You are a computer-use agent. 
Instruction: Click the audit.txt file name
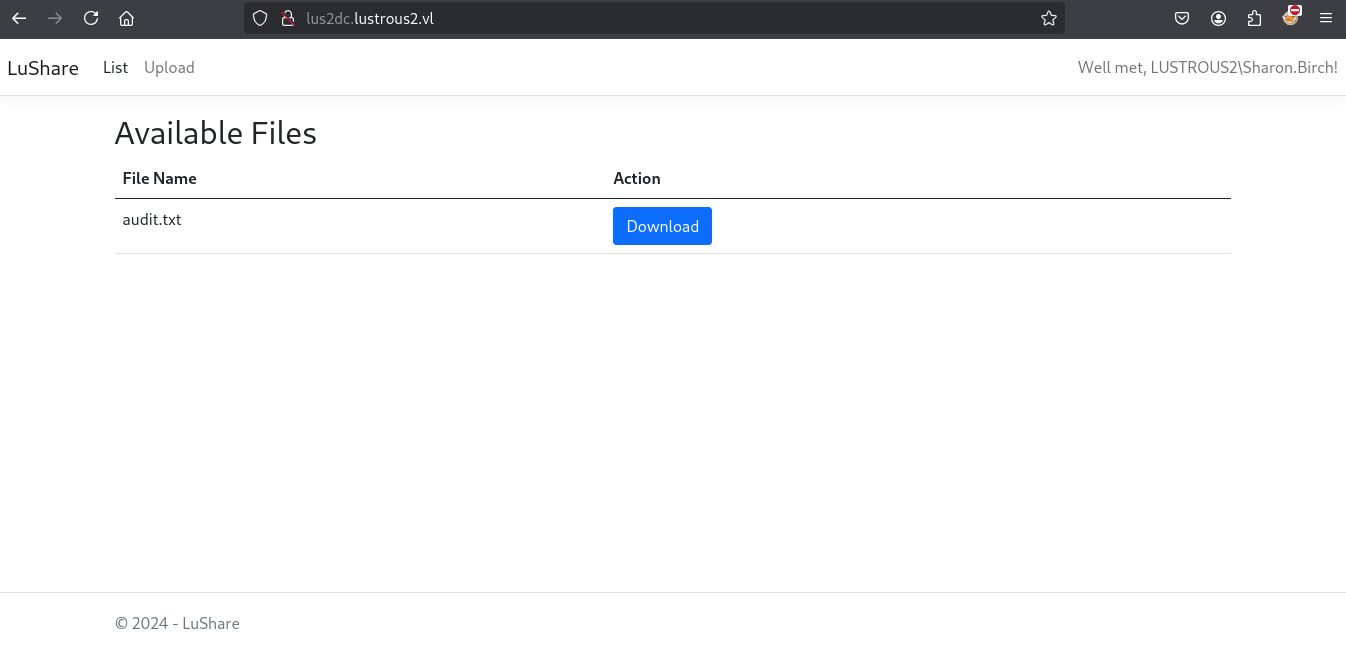pos(152,220)
